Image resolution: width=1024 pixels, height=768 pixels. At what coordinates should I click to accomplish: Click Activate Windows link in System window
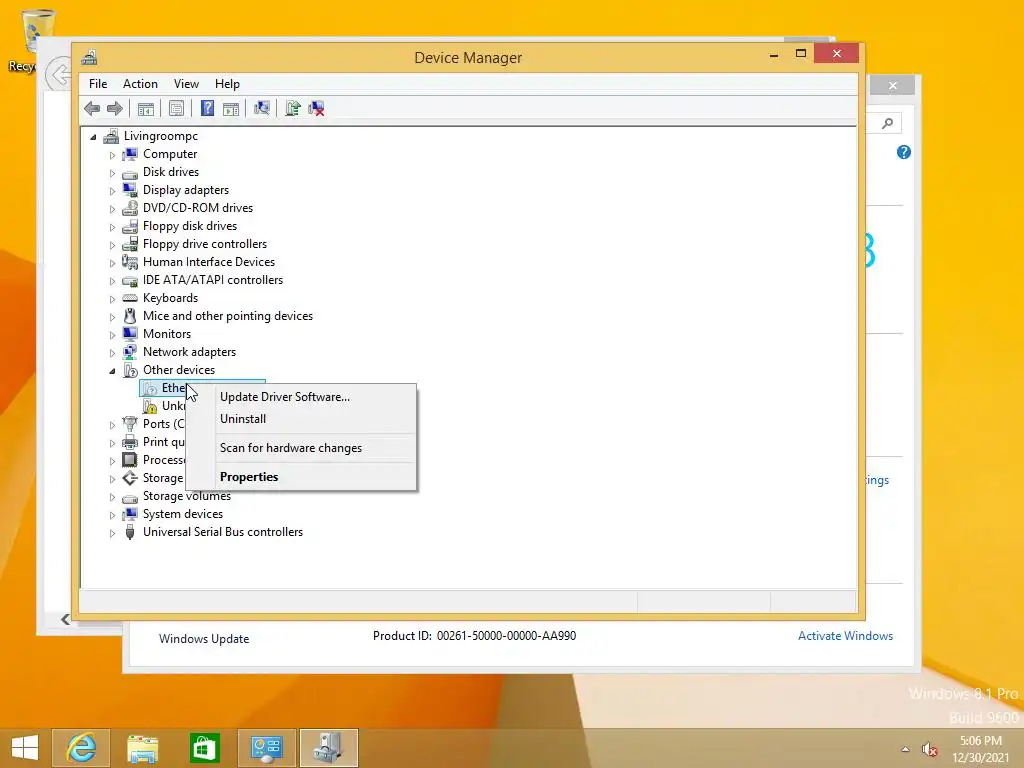click(845, 635)
